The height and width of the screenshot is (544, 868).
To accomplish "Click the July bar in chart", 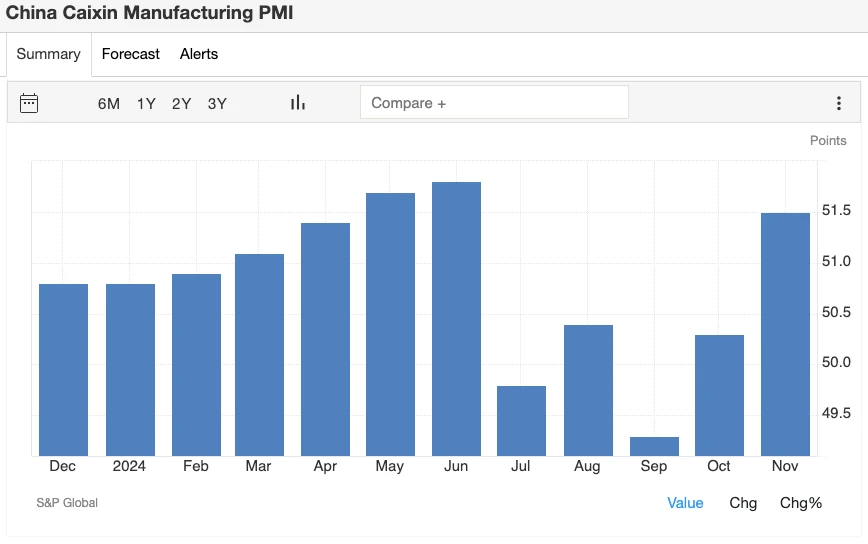I will (x=522, y=420).
